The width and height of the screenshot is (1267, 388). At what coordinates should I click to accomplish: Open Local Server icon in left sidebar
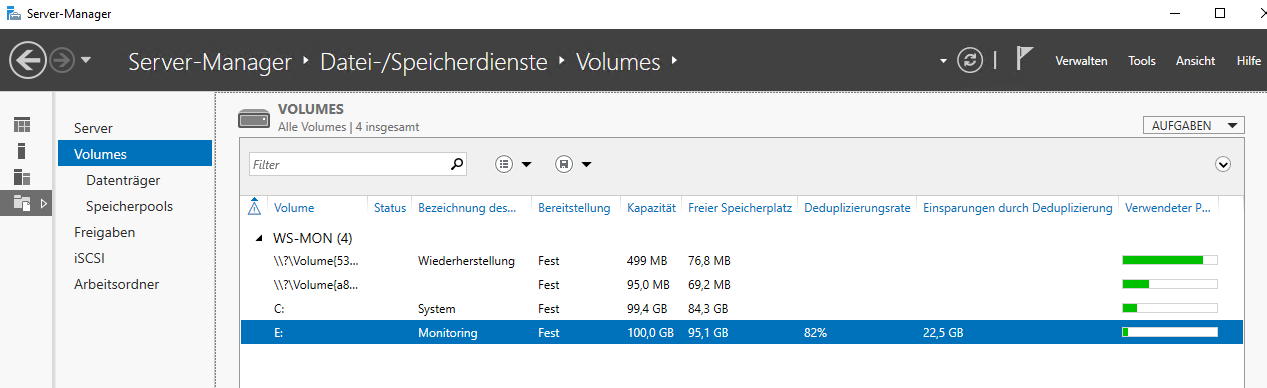click(x=22, y=151)
